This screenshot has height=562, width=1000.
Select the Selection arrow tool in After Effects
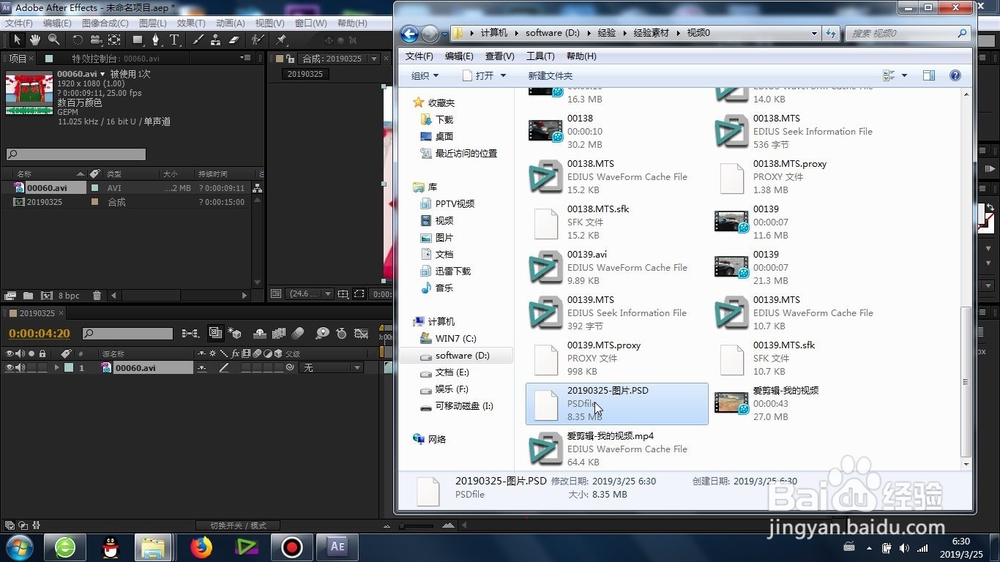point(17,40)
